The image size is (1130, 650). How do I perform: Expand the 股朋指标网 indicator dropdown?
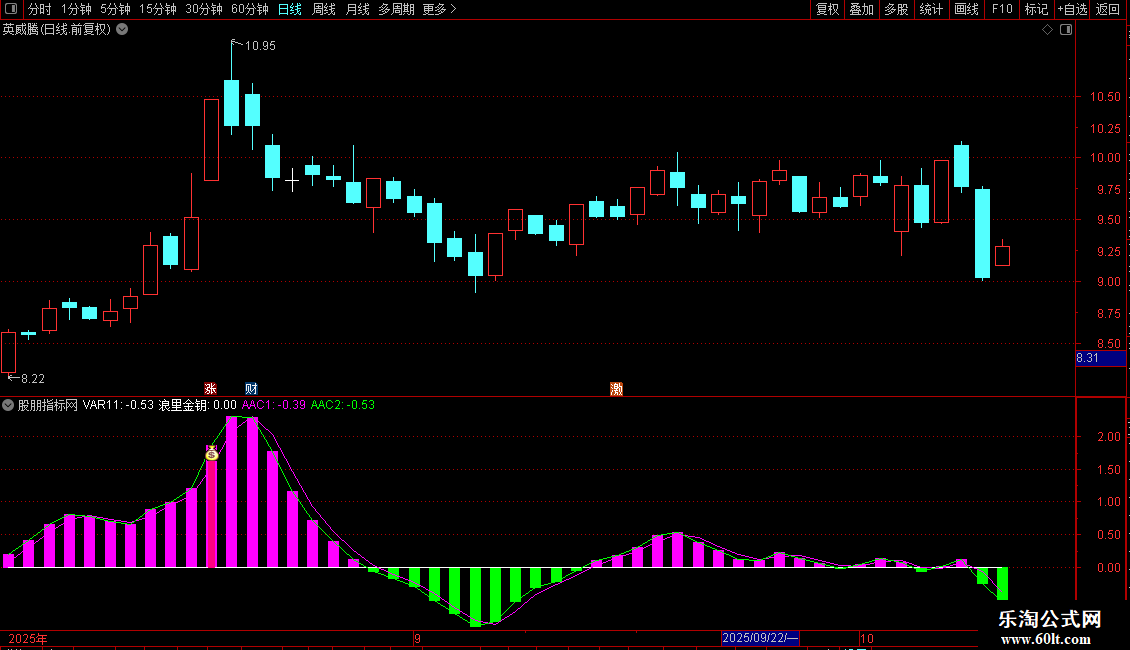click(8, 405)
